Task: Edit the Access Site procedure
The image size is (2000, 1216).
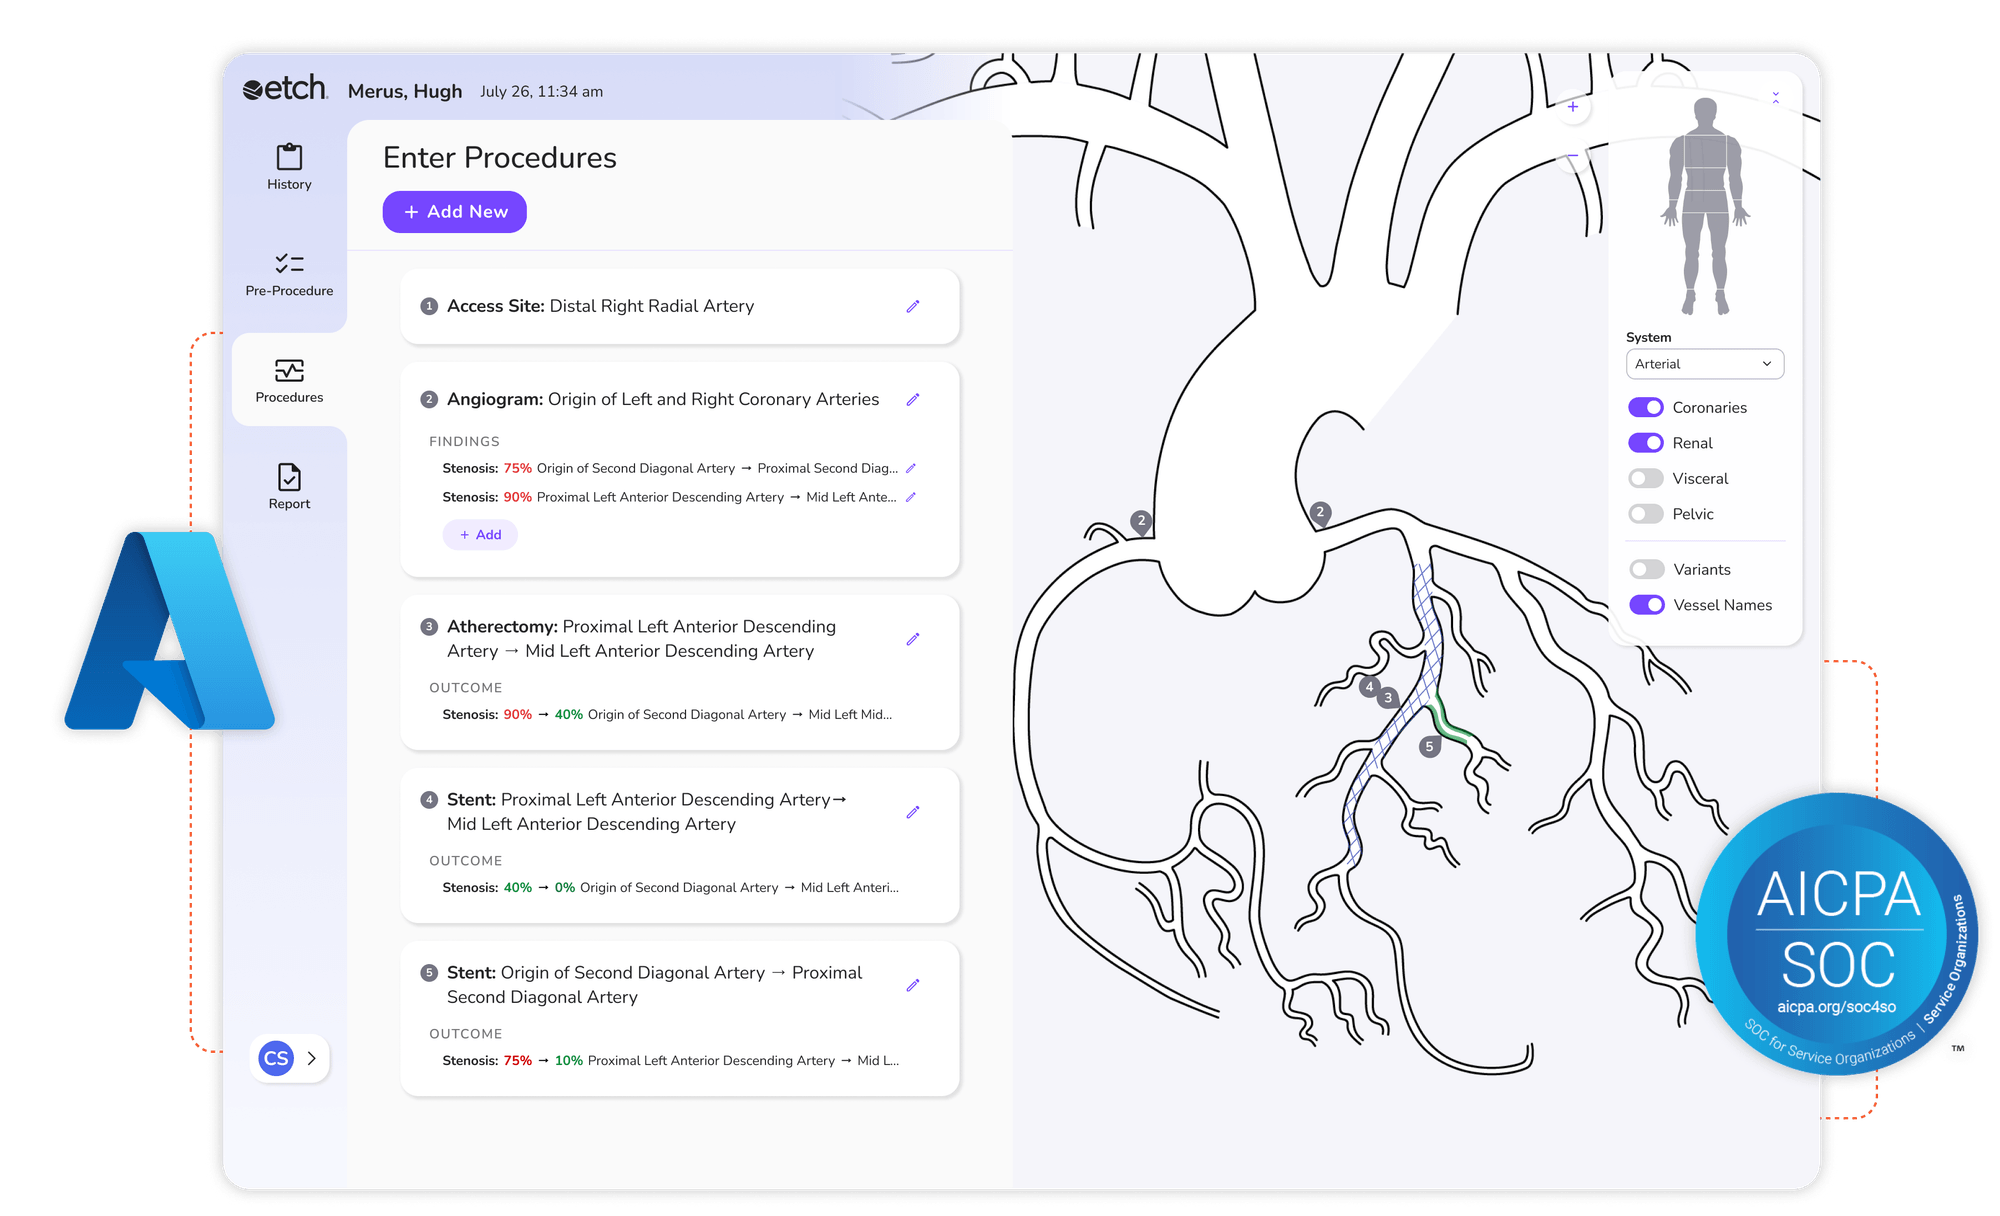Action: pyautogui.click(x=913, y=306)
